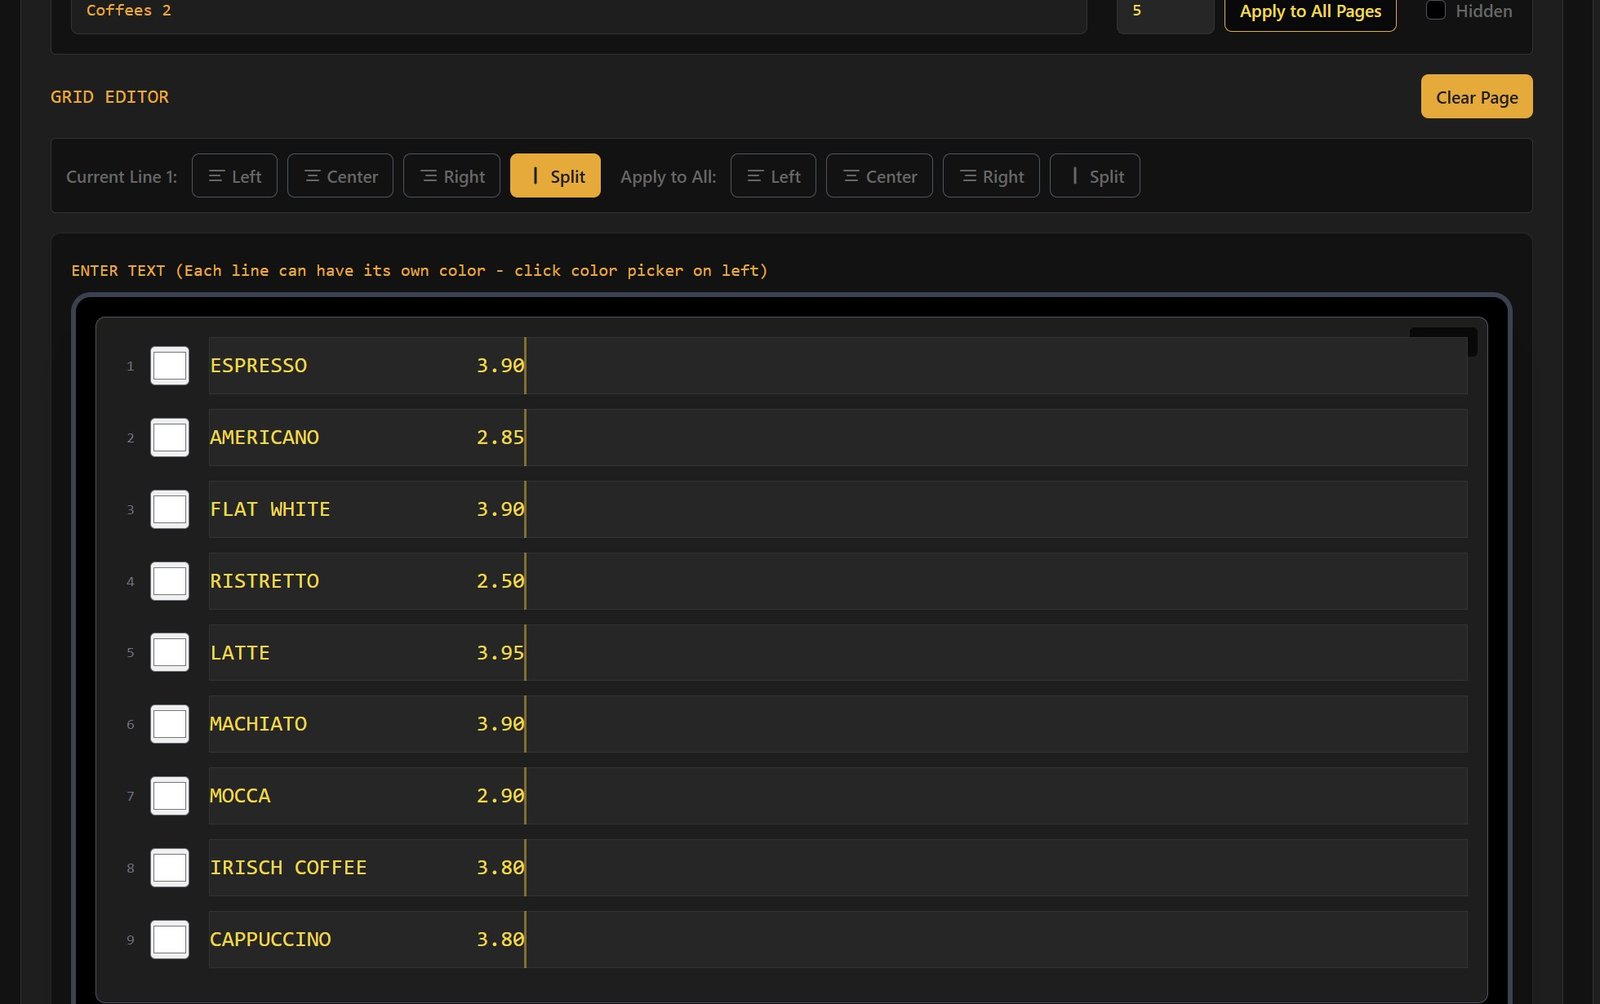
Task: Click the duration field showing 5
Action: click(1164, 12)
